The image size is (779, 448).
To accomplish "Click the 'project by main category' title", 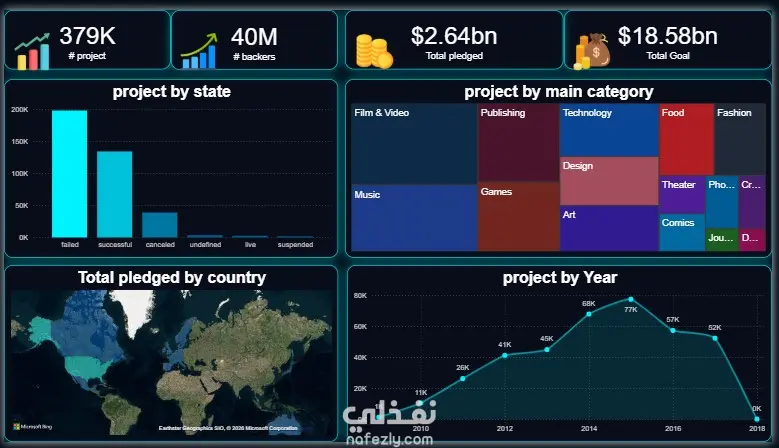I will (x=558, y=91).
